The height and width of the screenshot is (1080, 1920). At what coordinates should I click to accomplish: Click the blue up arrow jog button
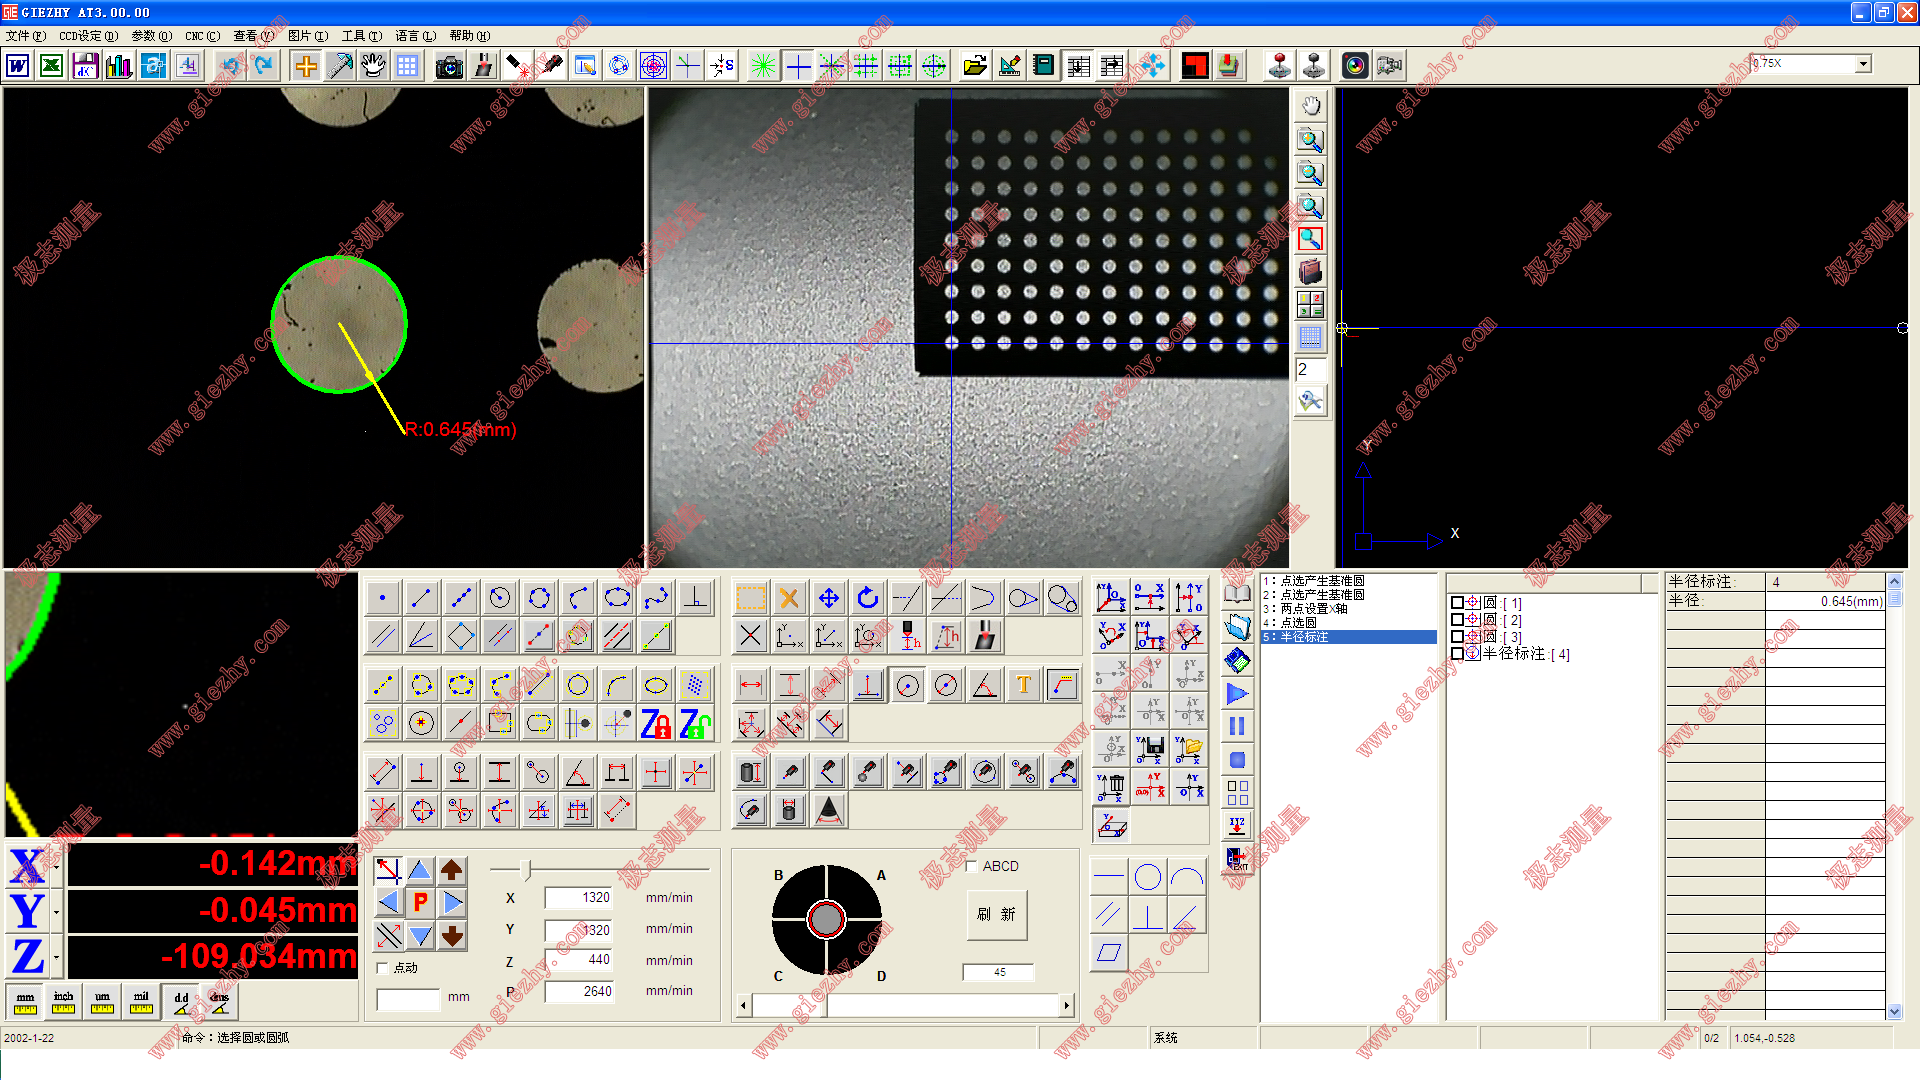point(420,870)
